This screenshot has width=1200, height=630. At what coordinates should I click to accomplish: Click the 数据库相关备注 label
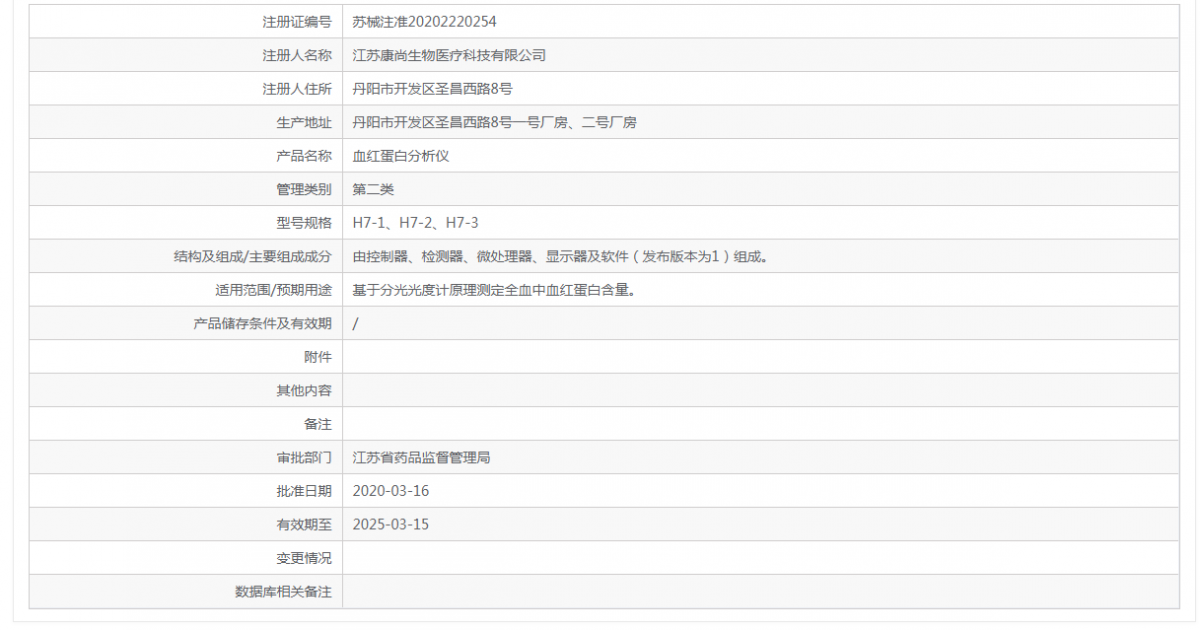pyautogui.click(x=283, y=592)
